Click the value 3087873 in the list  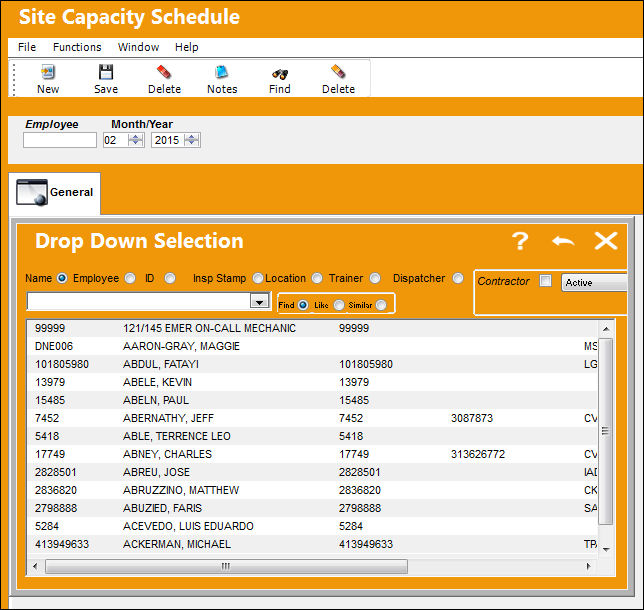[x=472, y=418]
